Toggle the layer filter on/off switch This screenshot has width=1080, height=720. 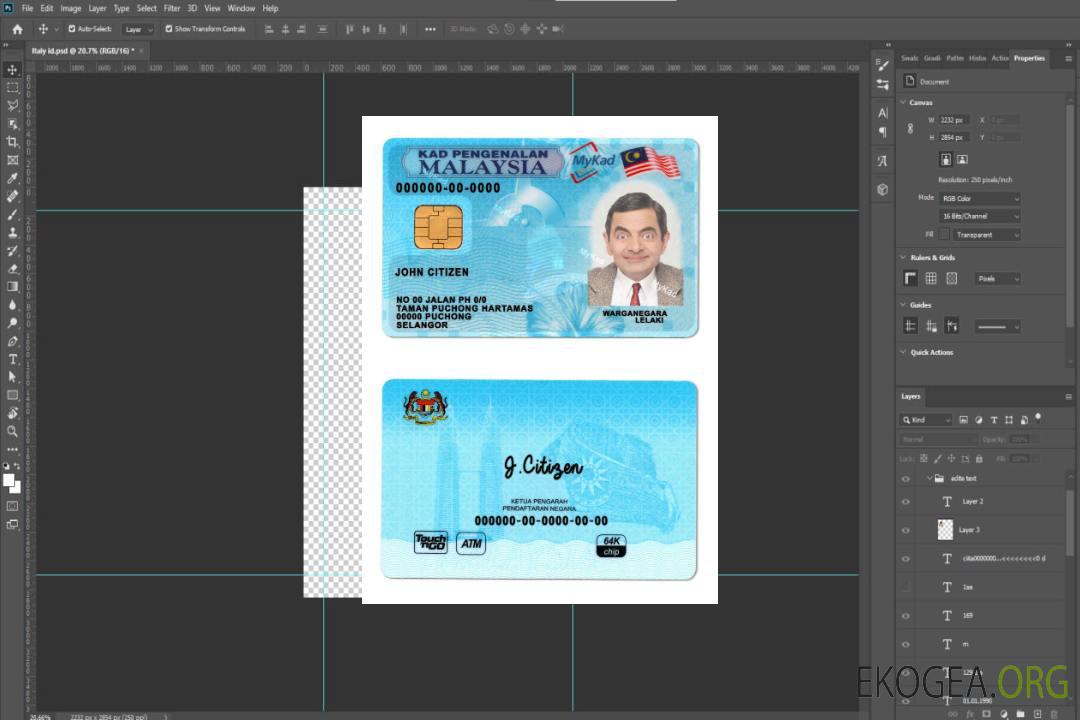point(1038,418)
